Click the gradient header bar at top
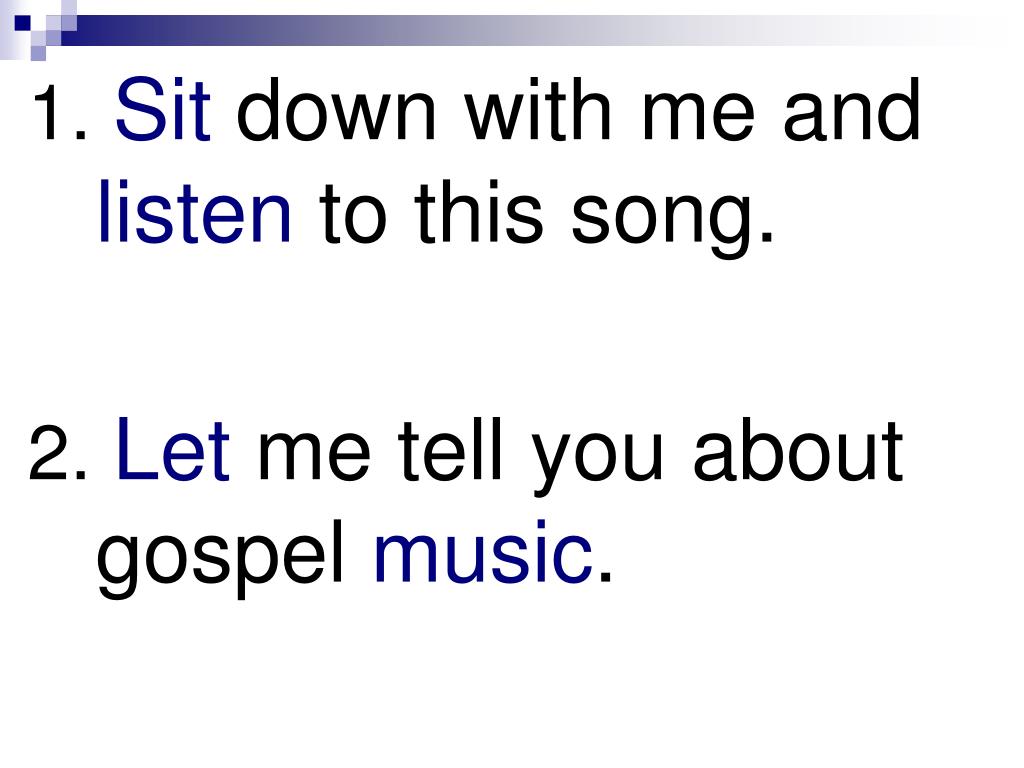Screen dimensions: 1024x768 [x=536, y=30]
